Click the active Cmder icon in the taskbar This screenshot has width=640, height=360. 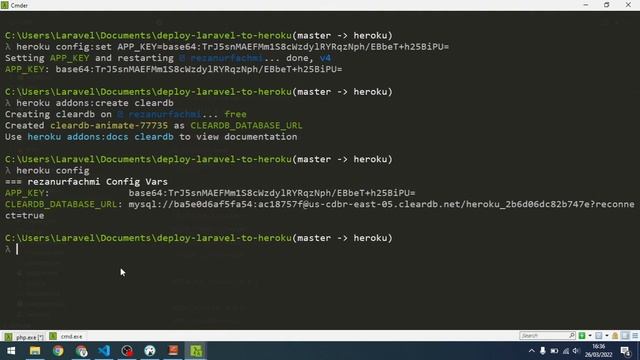point(196,351)
